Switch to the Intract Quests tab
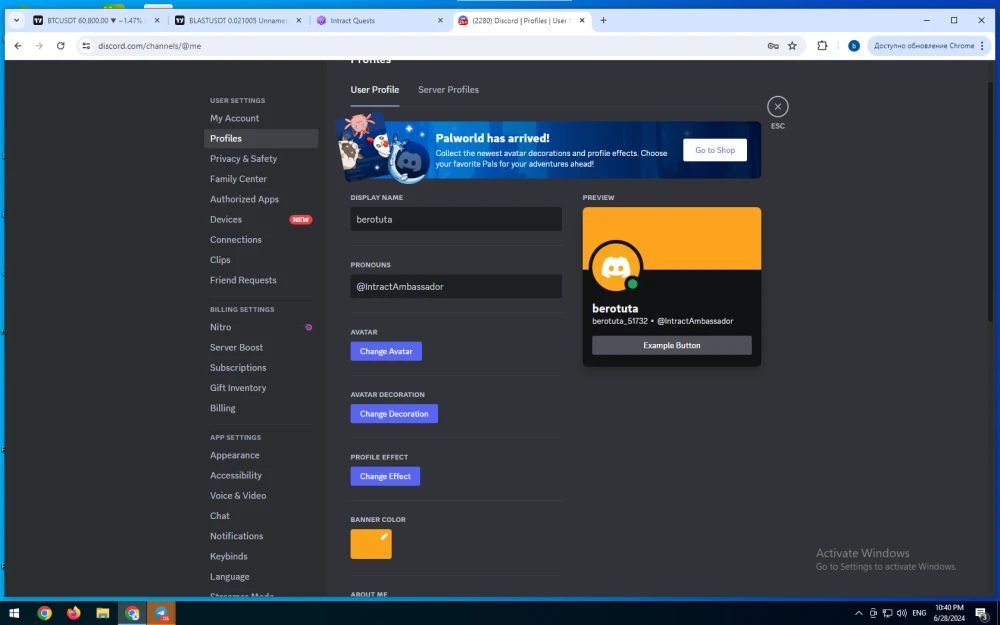 tap(379, 20)
